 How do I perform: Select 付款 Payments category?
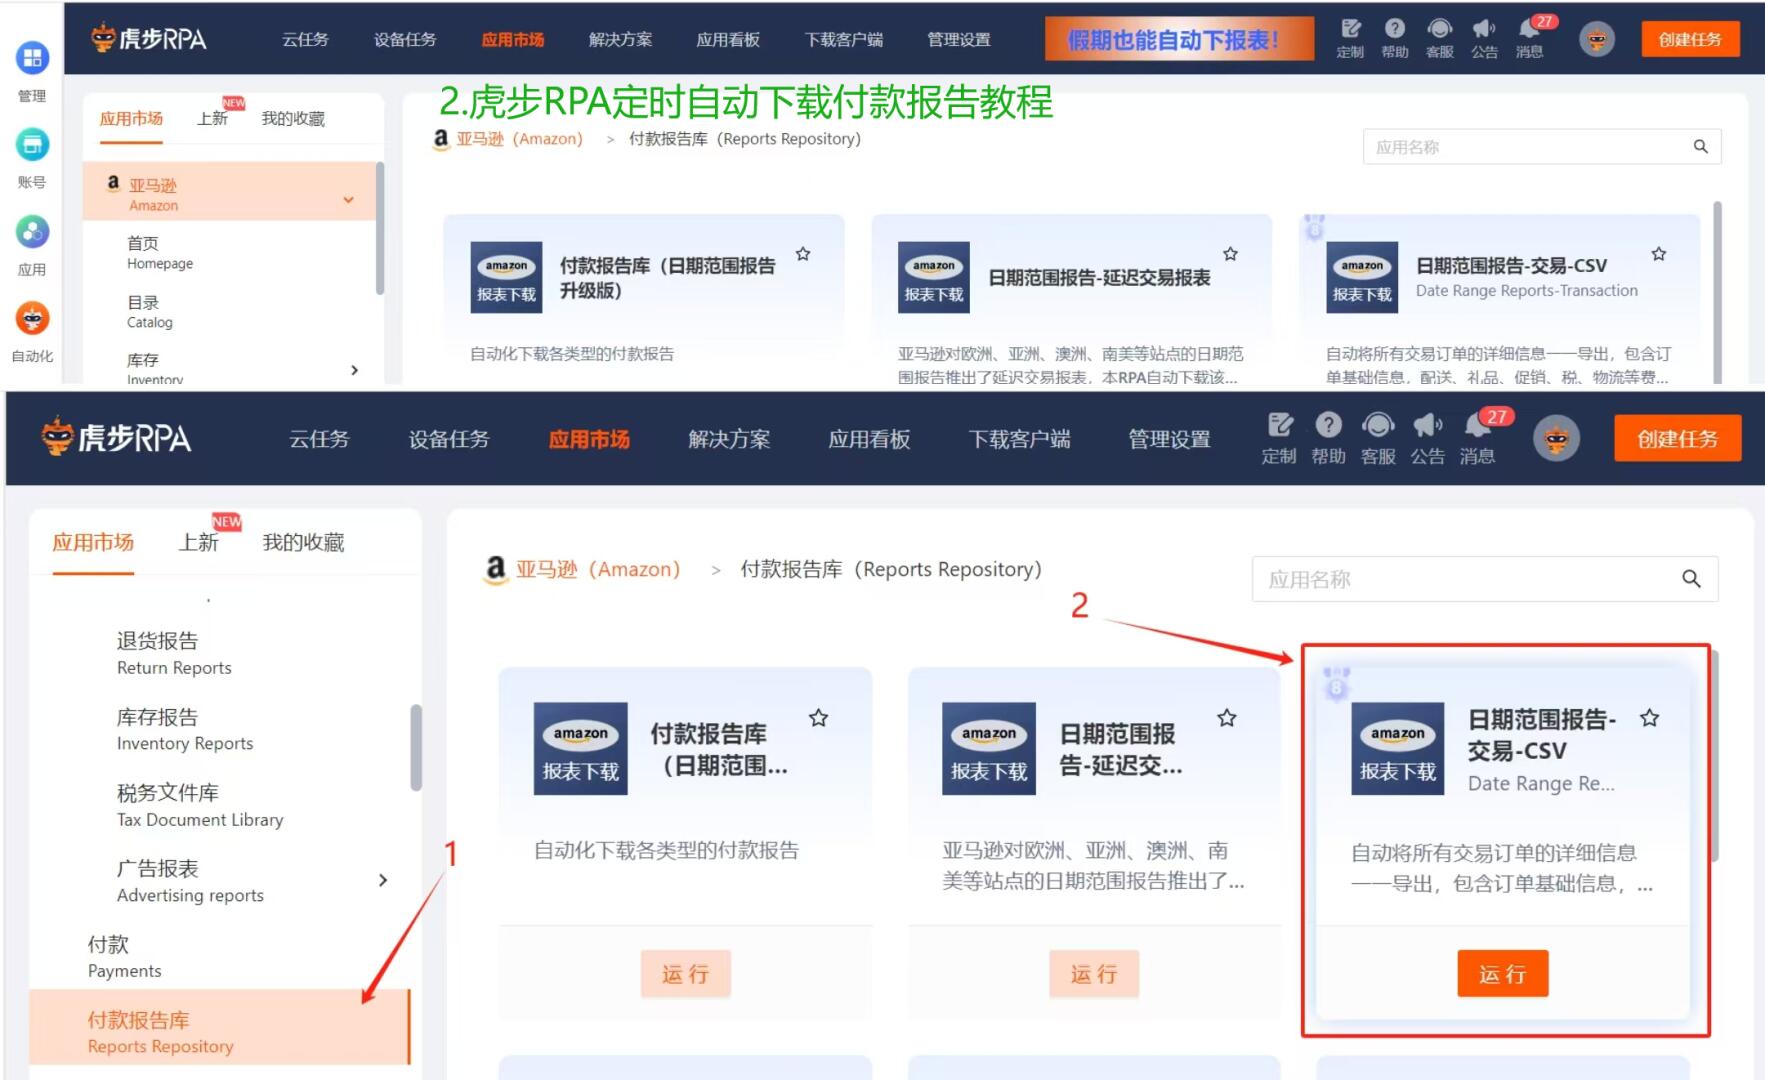pyautogui.click(x=124, y=957)
